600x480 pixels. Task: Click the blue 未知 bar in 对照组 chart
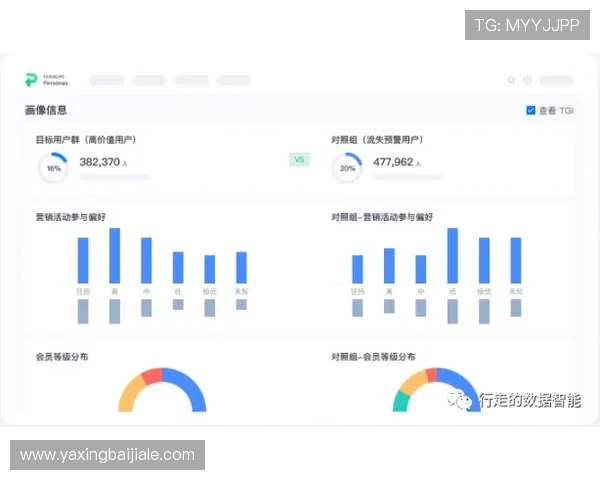[516, 260]
